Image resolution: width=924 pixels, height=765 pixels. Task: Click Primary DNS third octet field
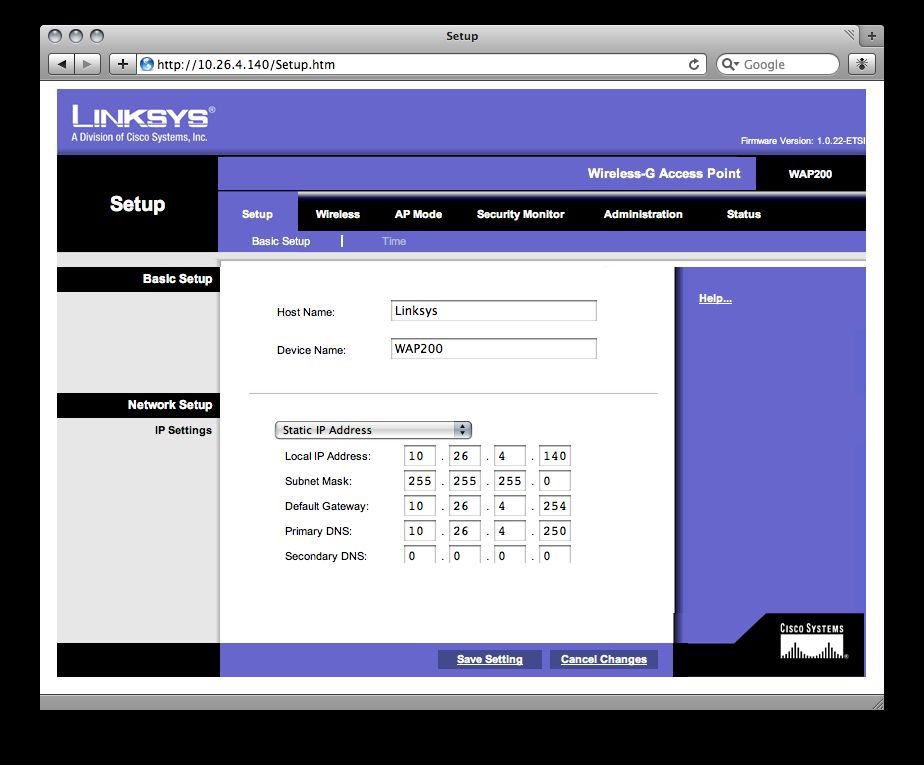(x=510, y=531)
